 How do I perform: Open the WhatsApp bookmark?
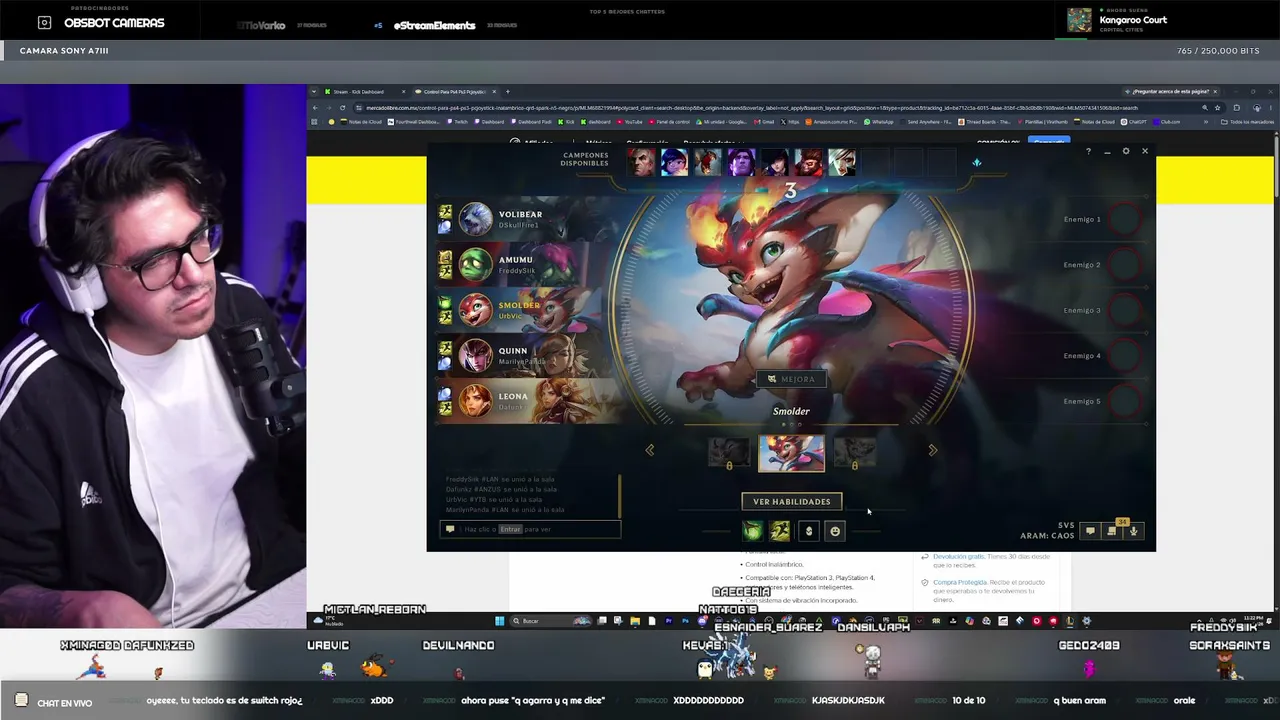click(880, 122)
